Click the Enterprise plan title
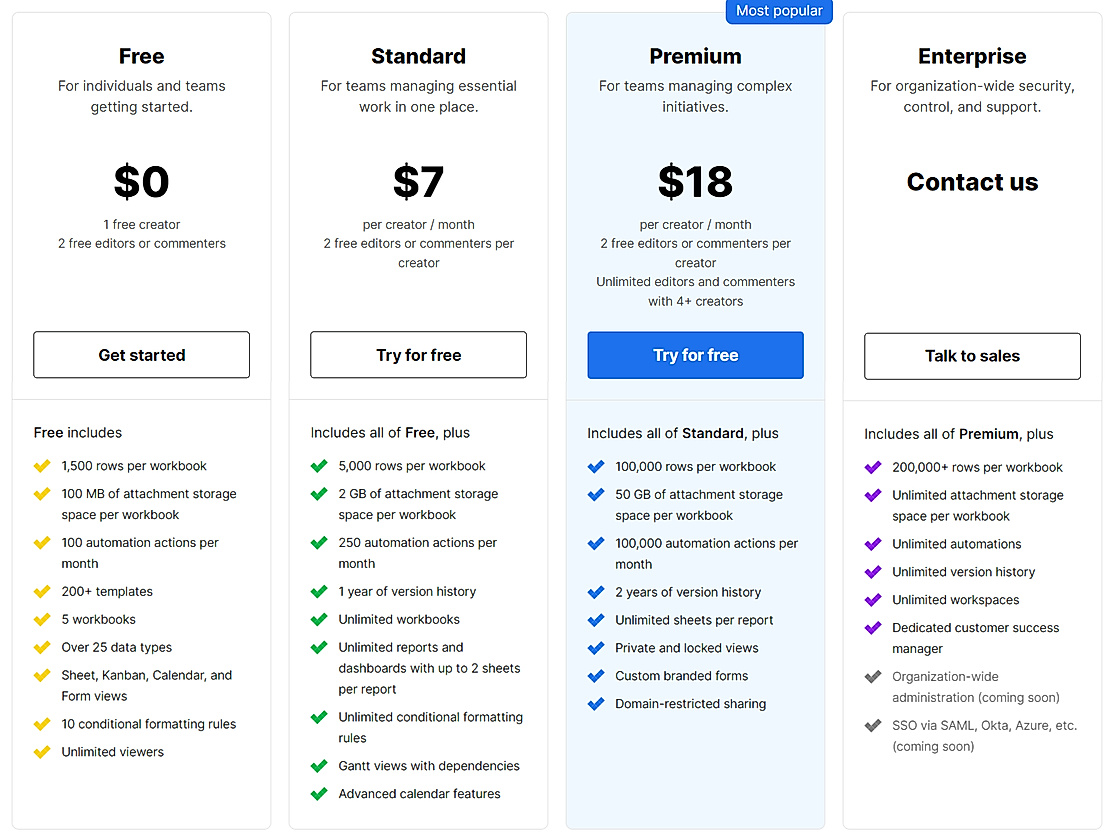Image resolution: width=1108 pixels, height=838 pixels. [971, 56]
